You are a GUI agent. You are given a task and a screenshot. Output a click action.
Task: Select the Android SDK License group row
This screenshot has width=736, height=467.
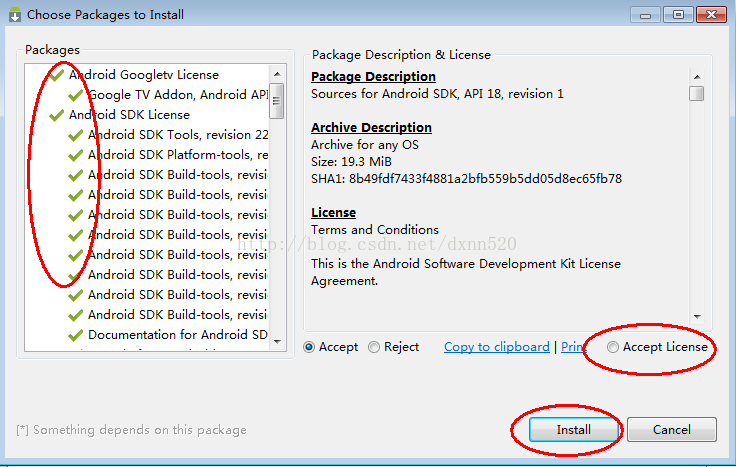pyautogui.click(x=130, y=115)
